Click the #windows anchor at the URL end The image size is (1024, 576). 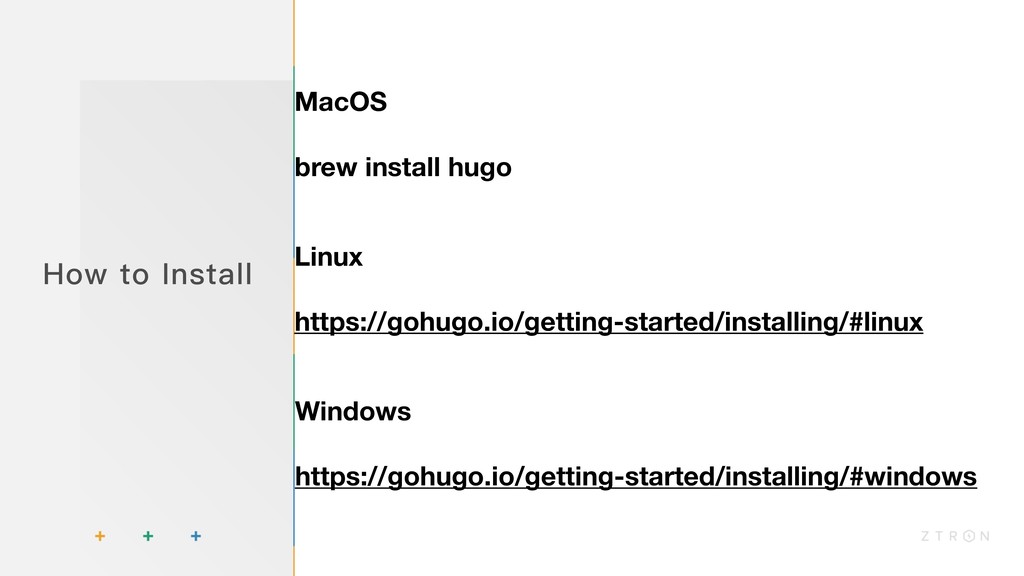click(910, 478)
